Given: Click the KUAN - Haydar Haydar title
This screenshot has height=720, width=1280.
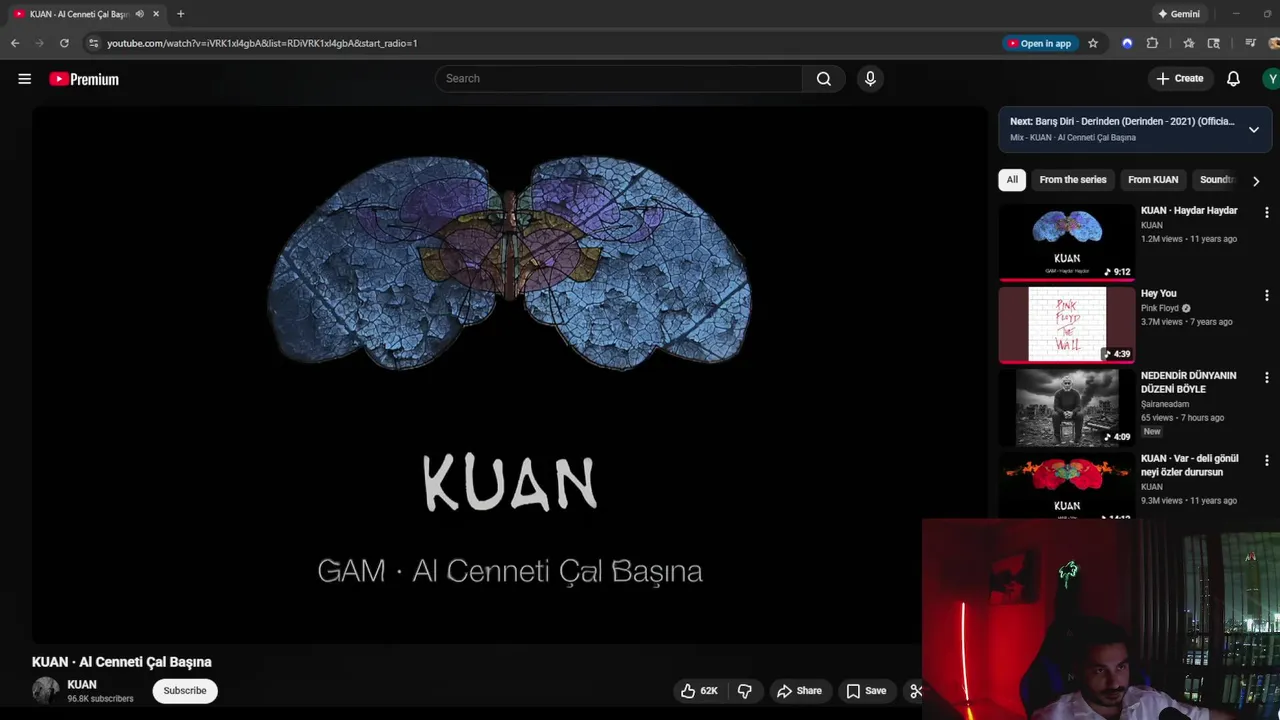Looking at the screenshot, I should [x=1189, y=211].
